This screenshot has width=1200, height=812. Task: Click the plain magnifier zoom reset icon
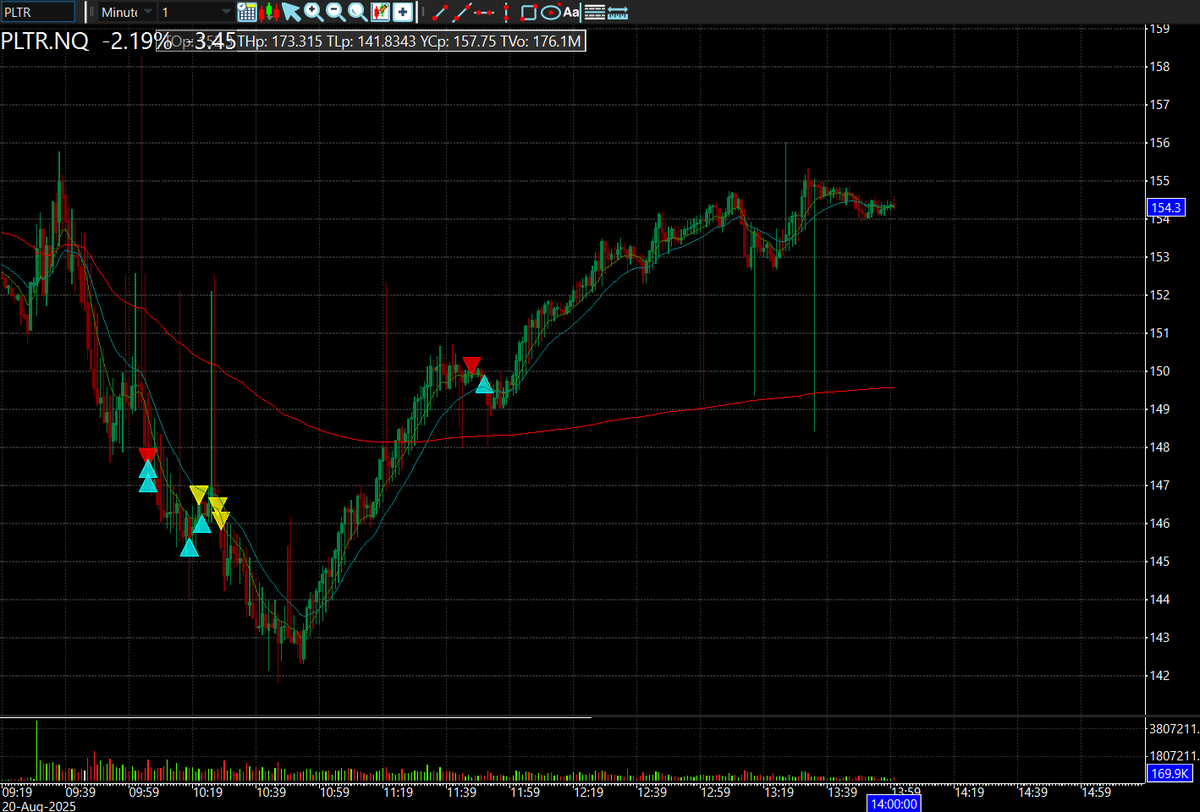click(357, 12)
